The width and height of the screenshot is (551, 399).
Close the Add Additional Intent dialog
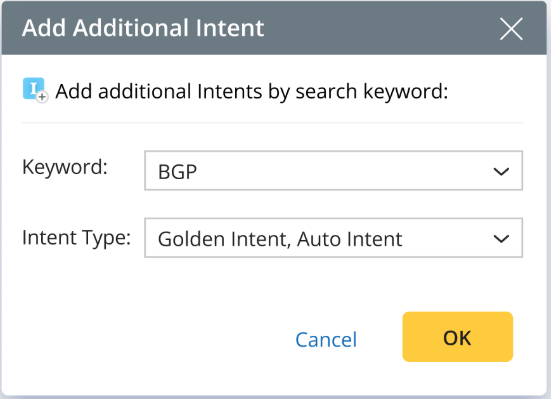click(x=511, y=29)
